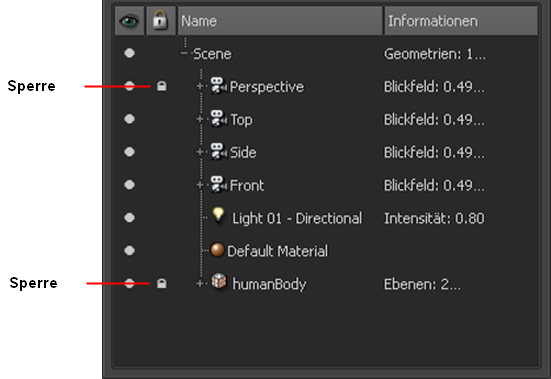Click the eye visibility column header icon
This screenshot has width=551, height=379.
pyautogui.click(x=129, y=21)
